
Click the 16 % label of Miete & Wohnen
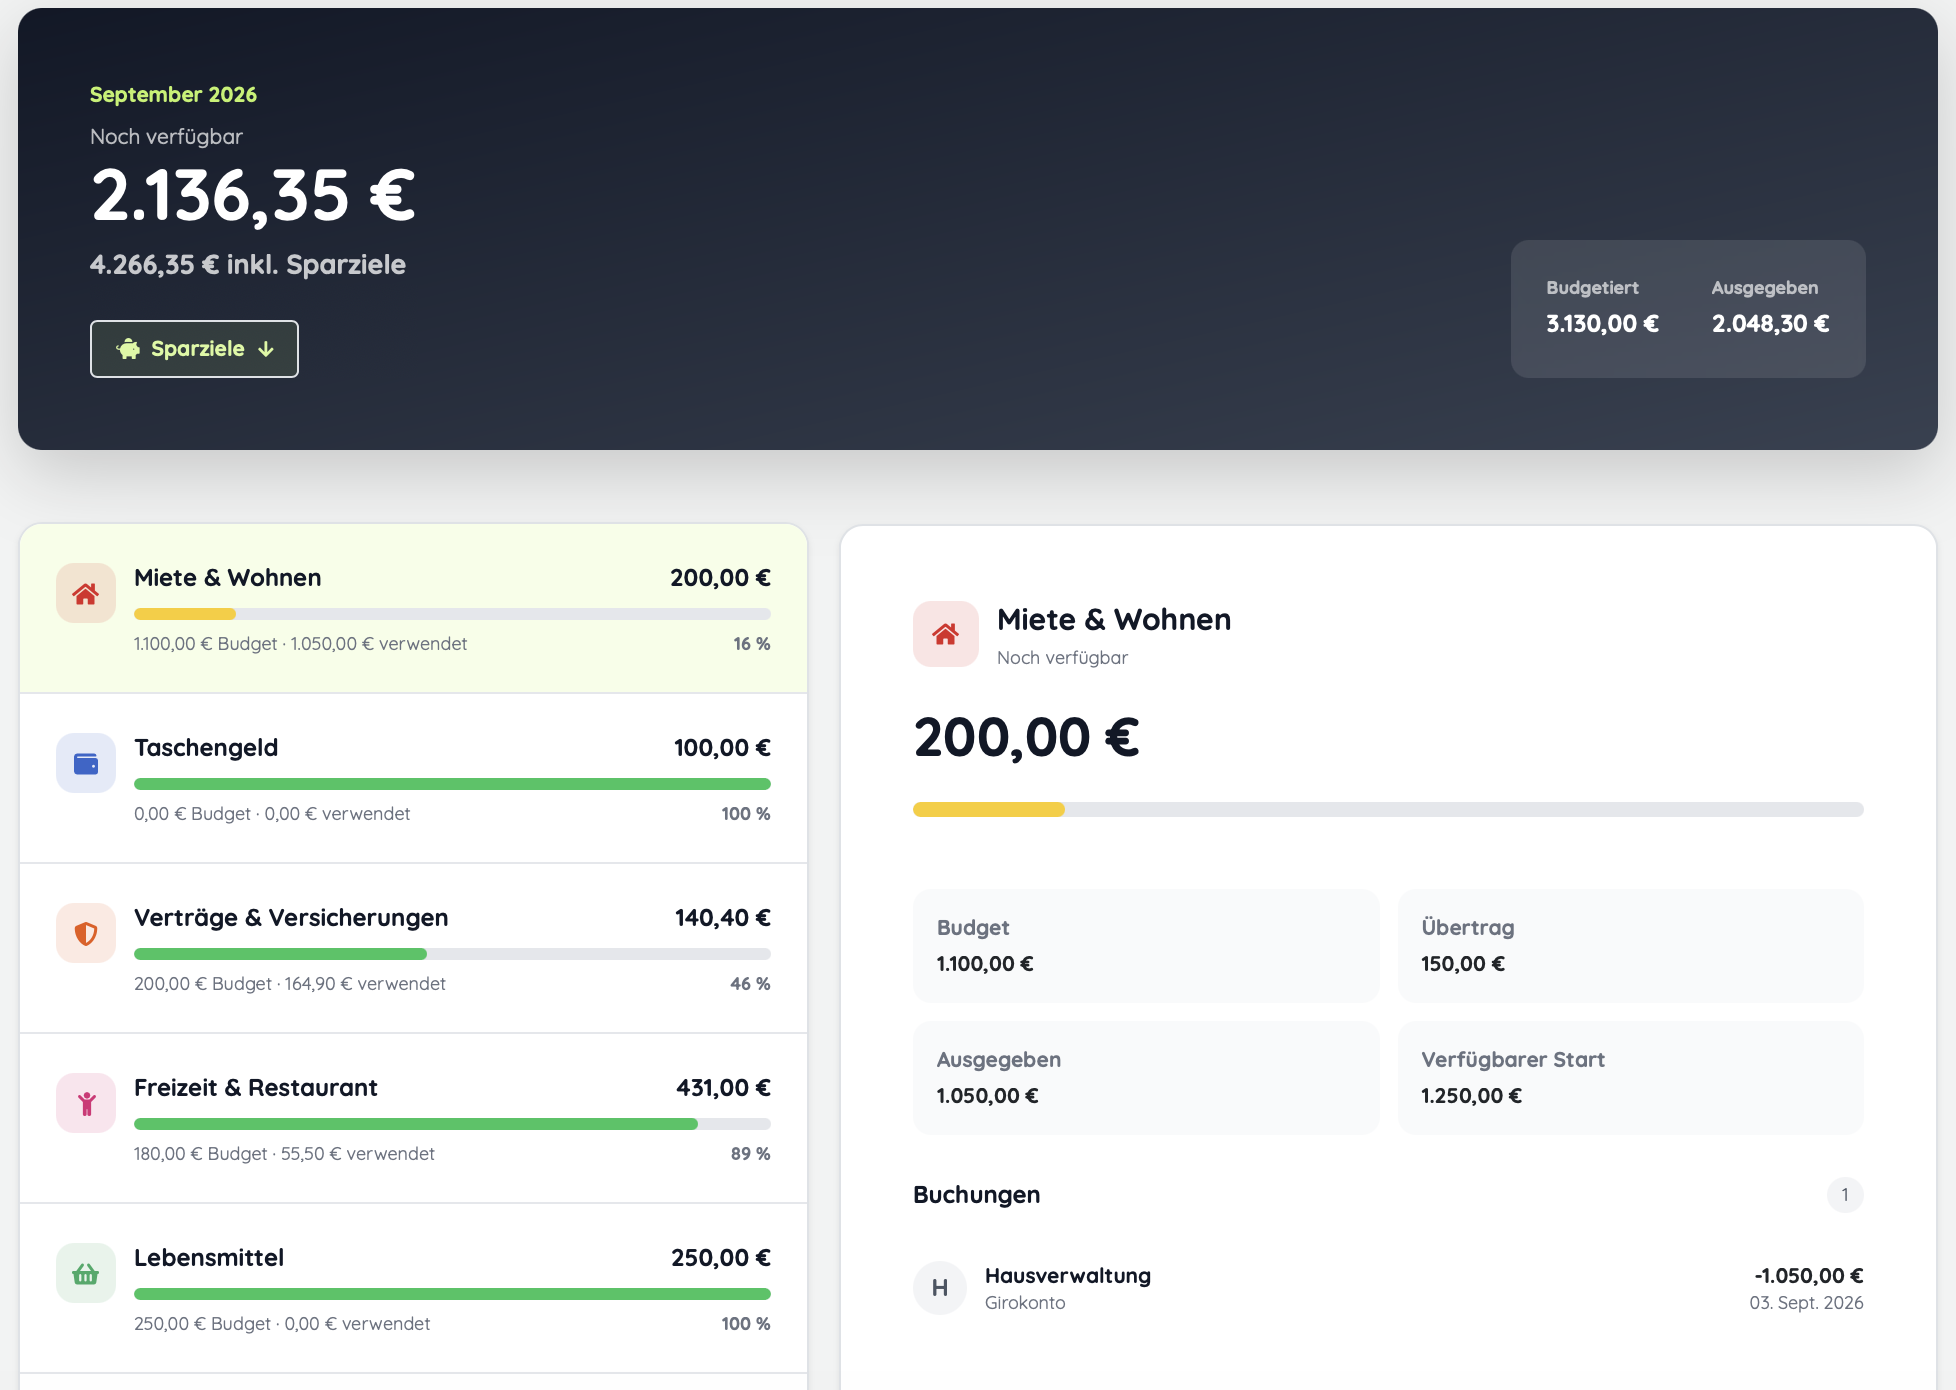(752, 644)
